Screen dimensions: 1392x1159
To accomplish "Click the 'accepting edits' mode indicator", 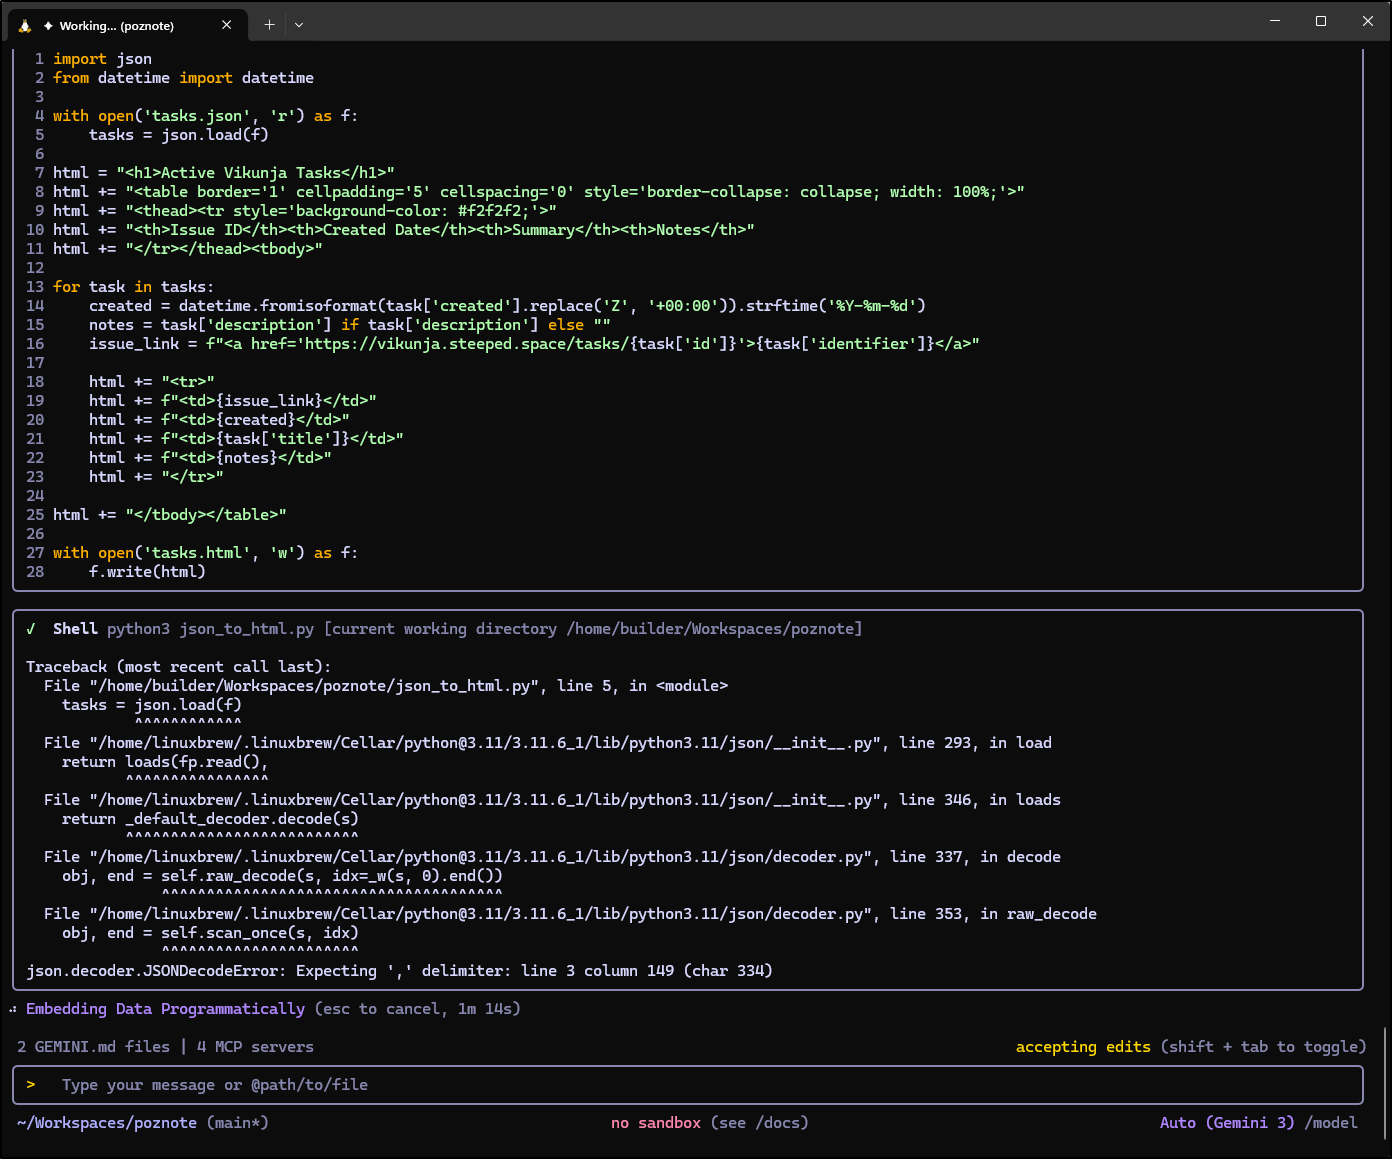I will pos(1083,1047).
